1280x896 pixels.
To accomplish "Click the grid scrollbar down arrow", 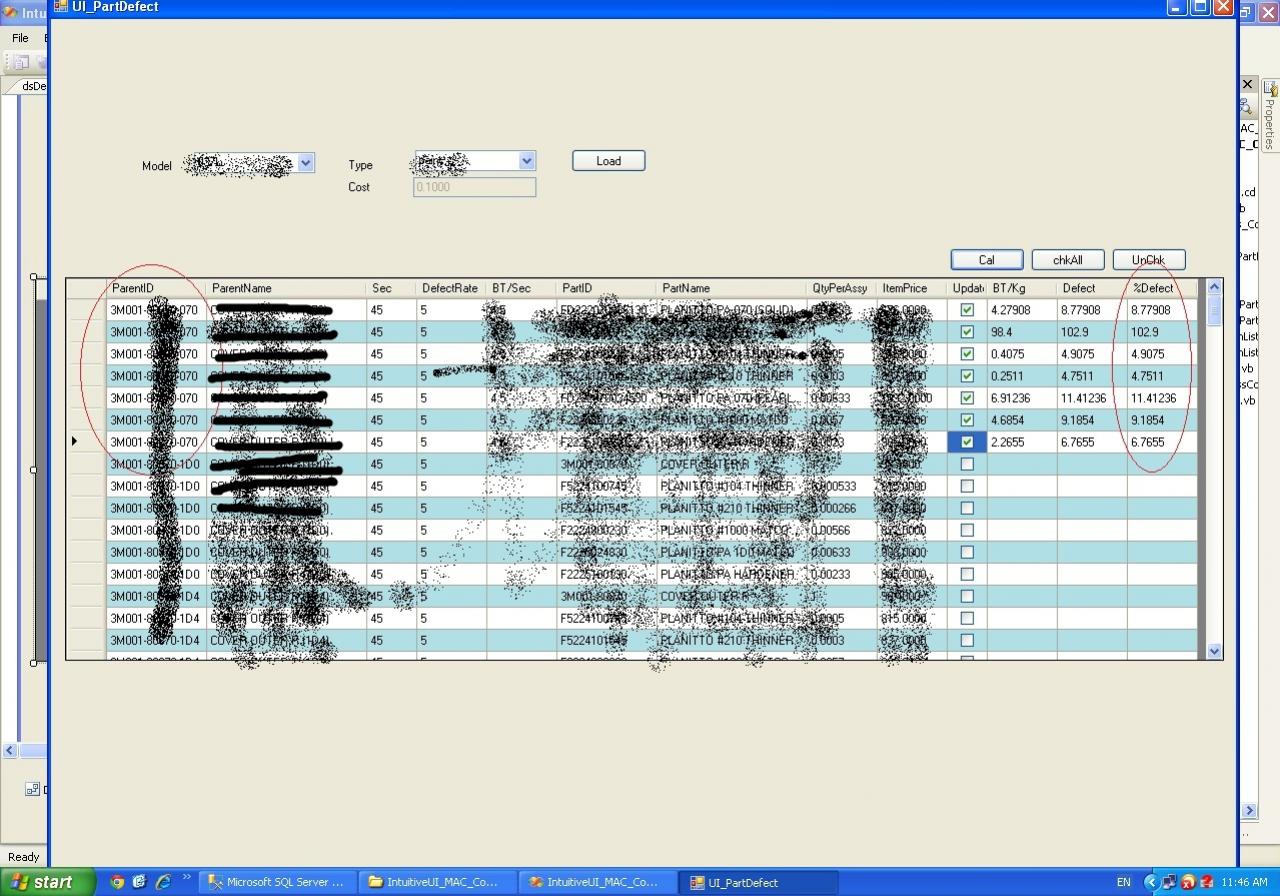I will tap(1215, 651).
